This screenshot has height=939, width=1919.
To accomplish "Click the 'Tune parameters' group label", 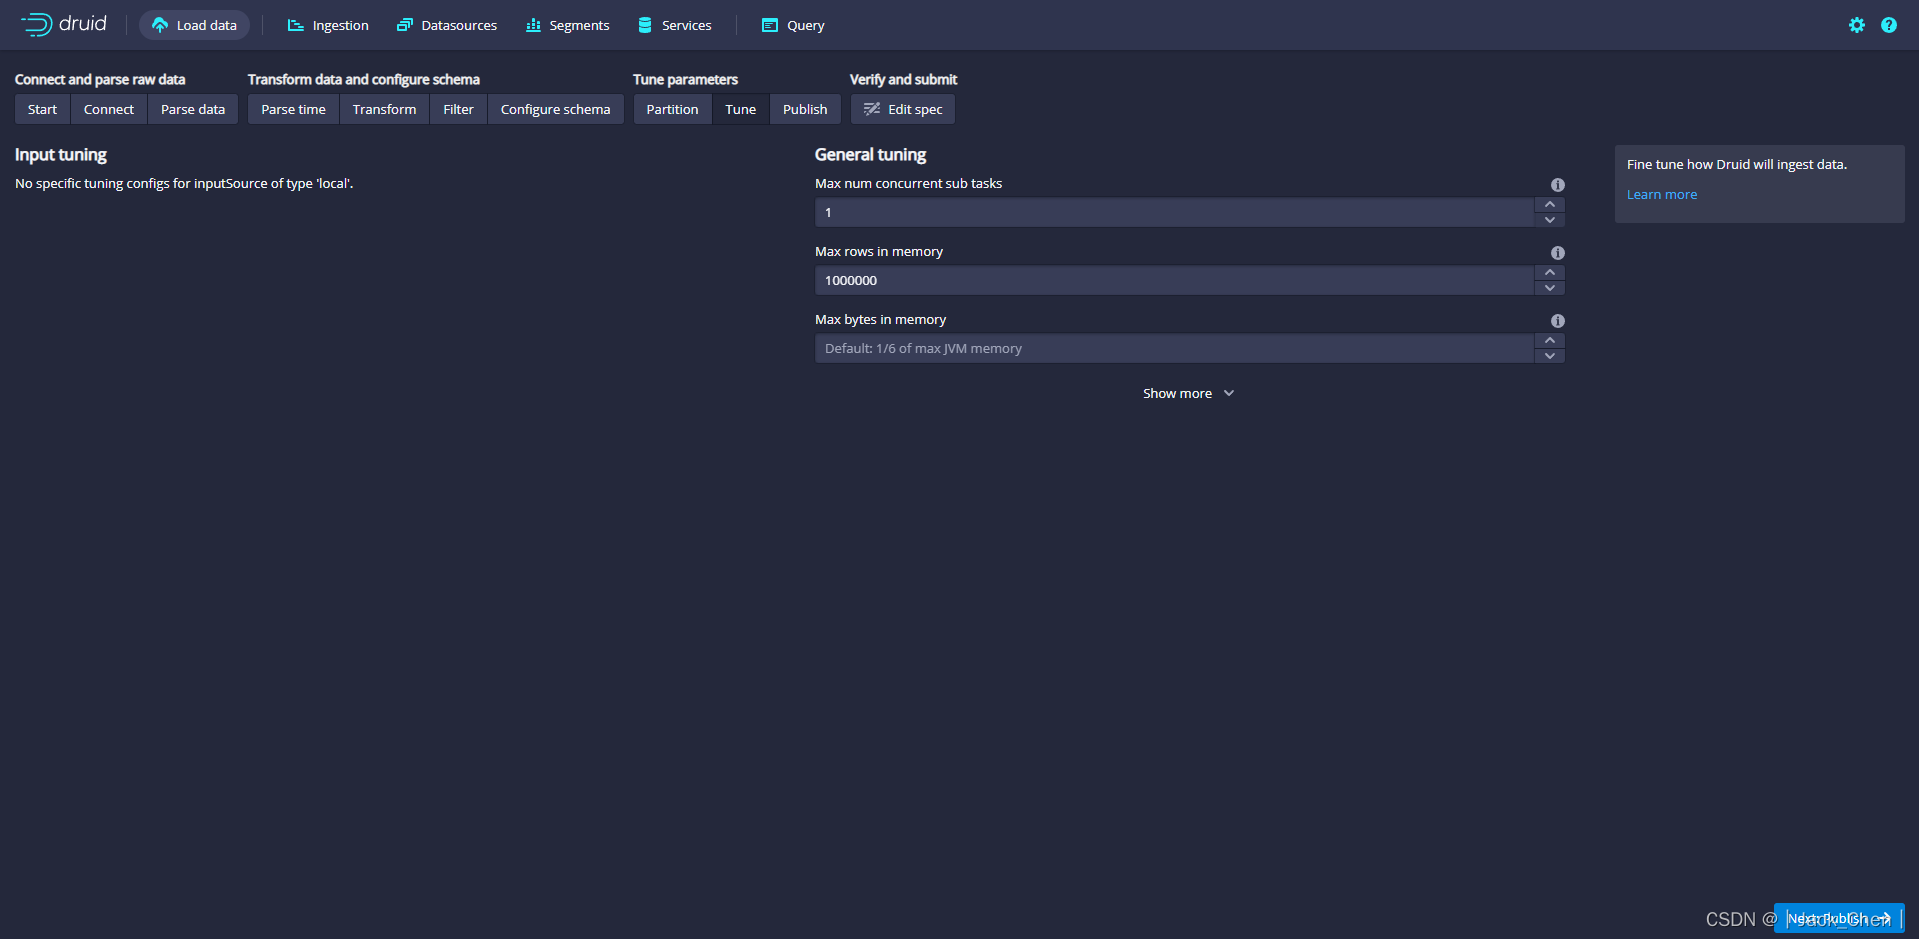I will pyautogui.click(x=685, y=79).
